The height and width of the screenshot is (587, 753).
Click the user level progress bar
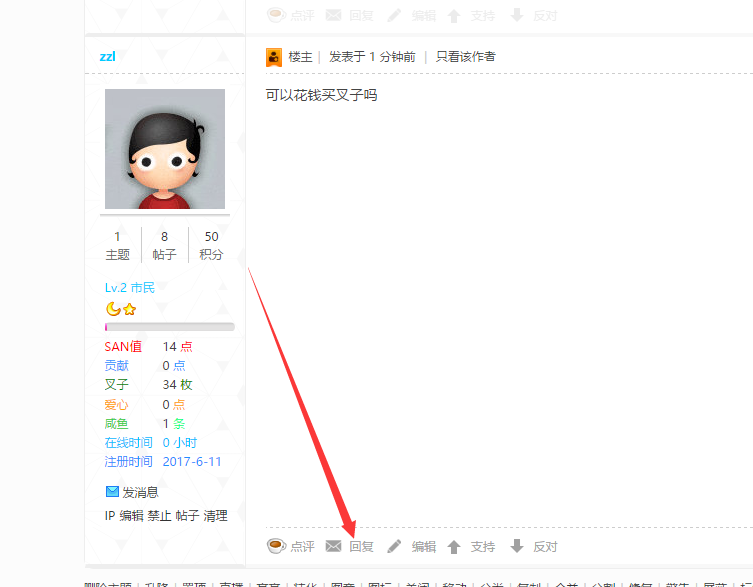pos(169,327)
